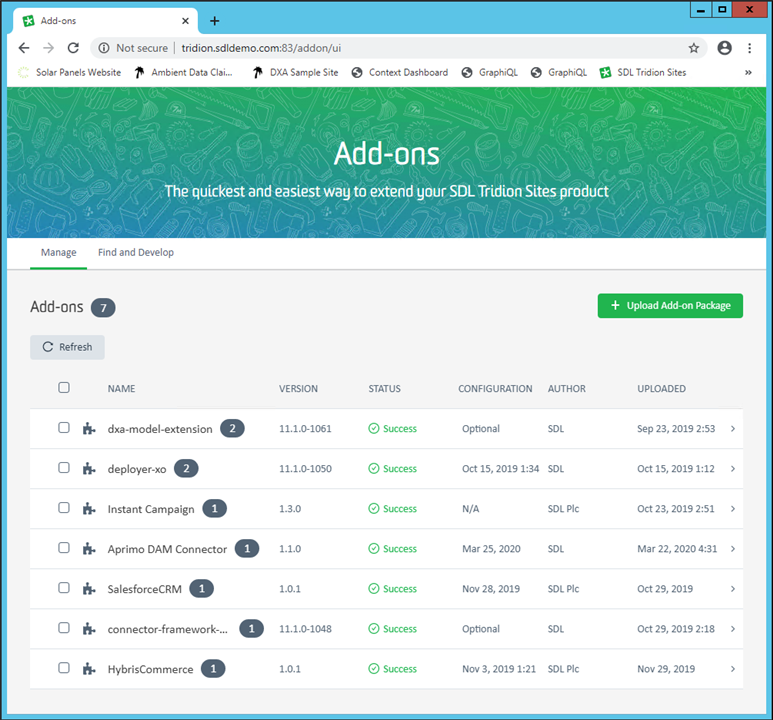Screen dimensions: 773x720
Task: Open the first GraphiQL bookmark
Action: (490, 72)
